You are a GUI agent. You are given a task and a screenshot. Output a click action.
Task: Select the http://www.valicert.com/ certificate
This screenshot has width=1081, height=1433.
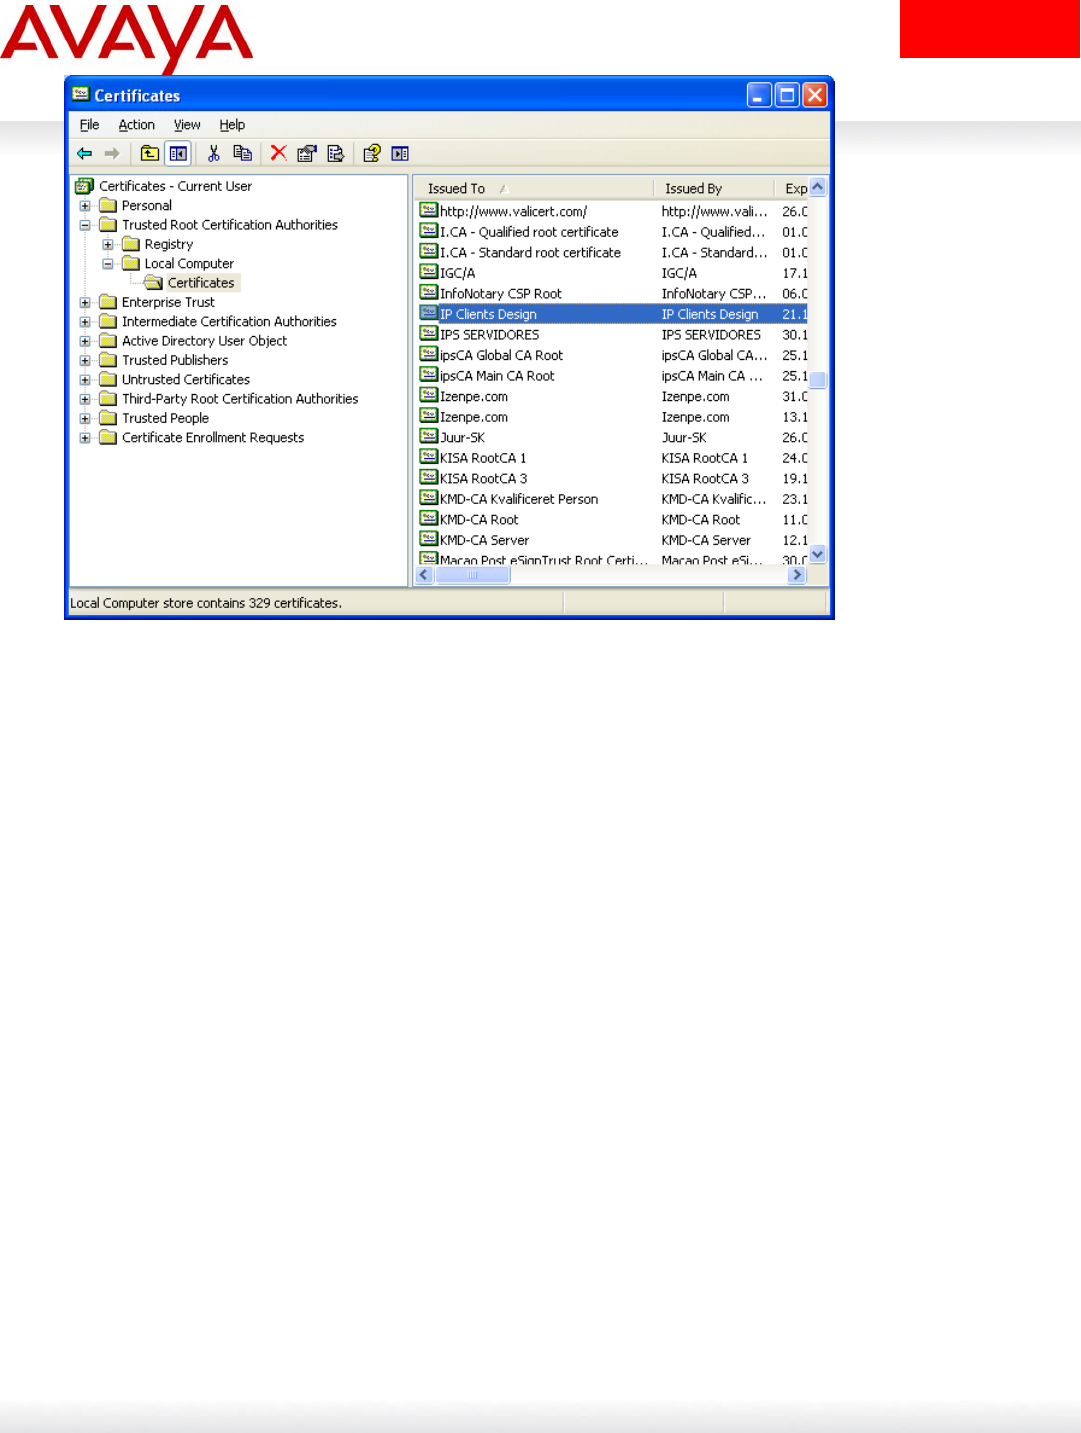[x=612, y=211]
